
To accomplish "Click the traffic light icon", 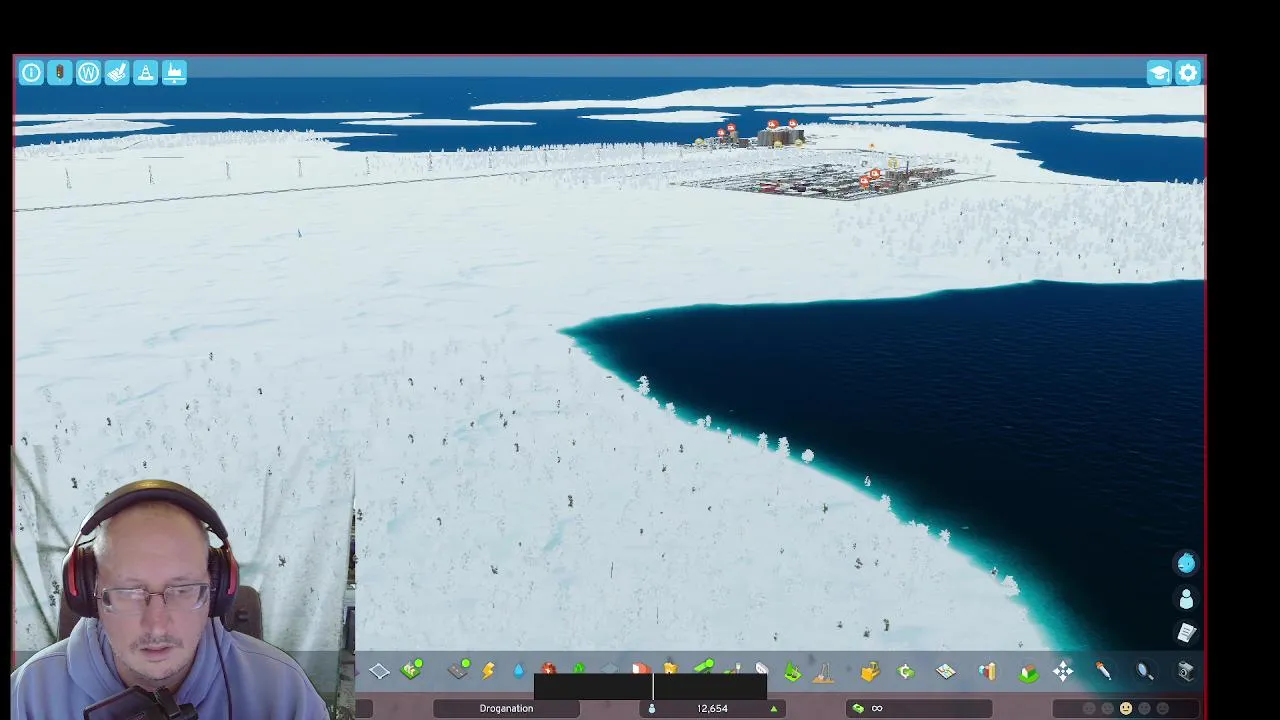I will pyautogui.click(x=60, y=72).
